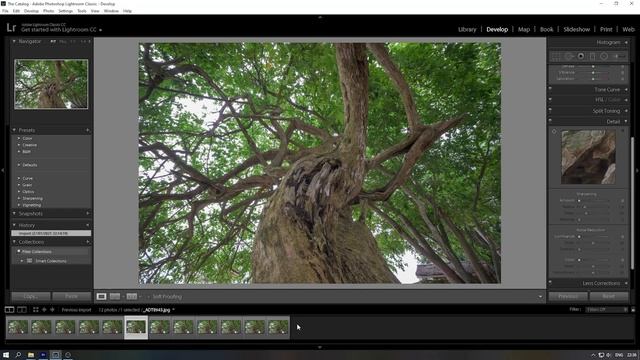Go back using left arrow above filmstrip

pyautogui.click(x=44, y=310)
